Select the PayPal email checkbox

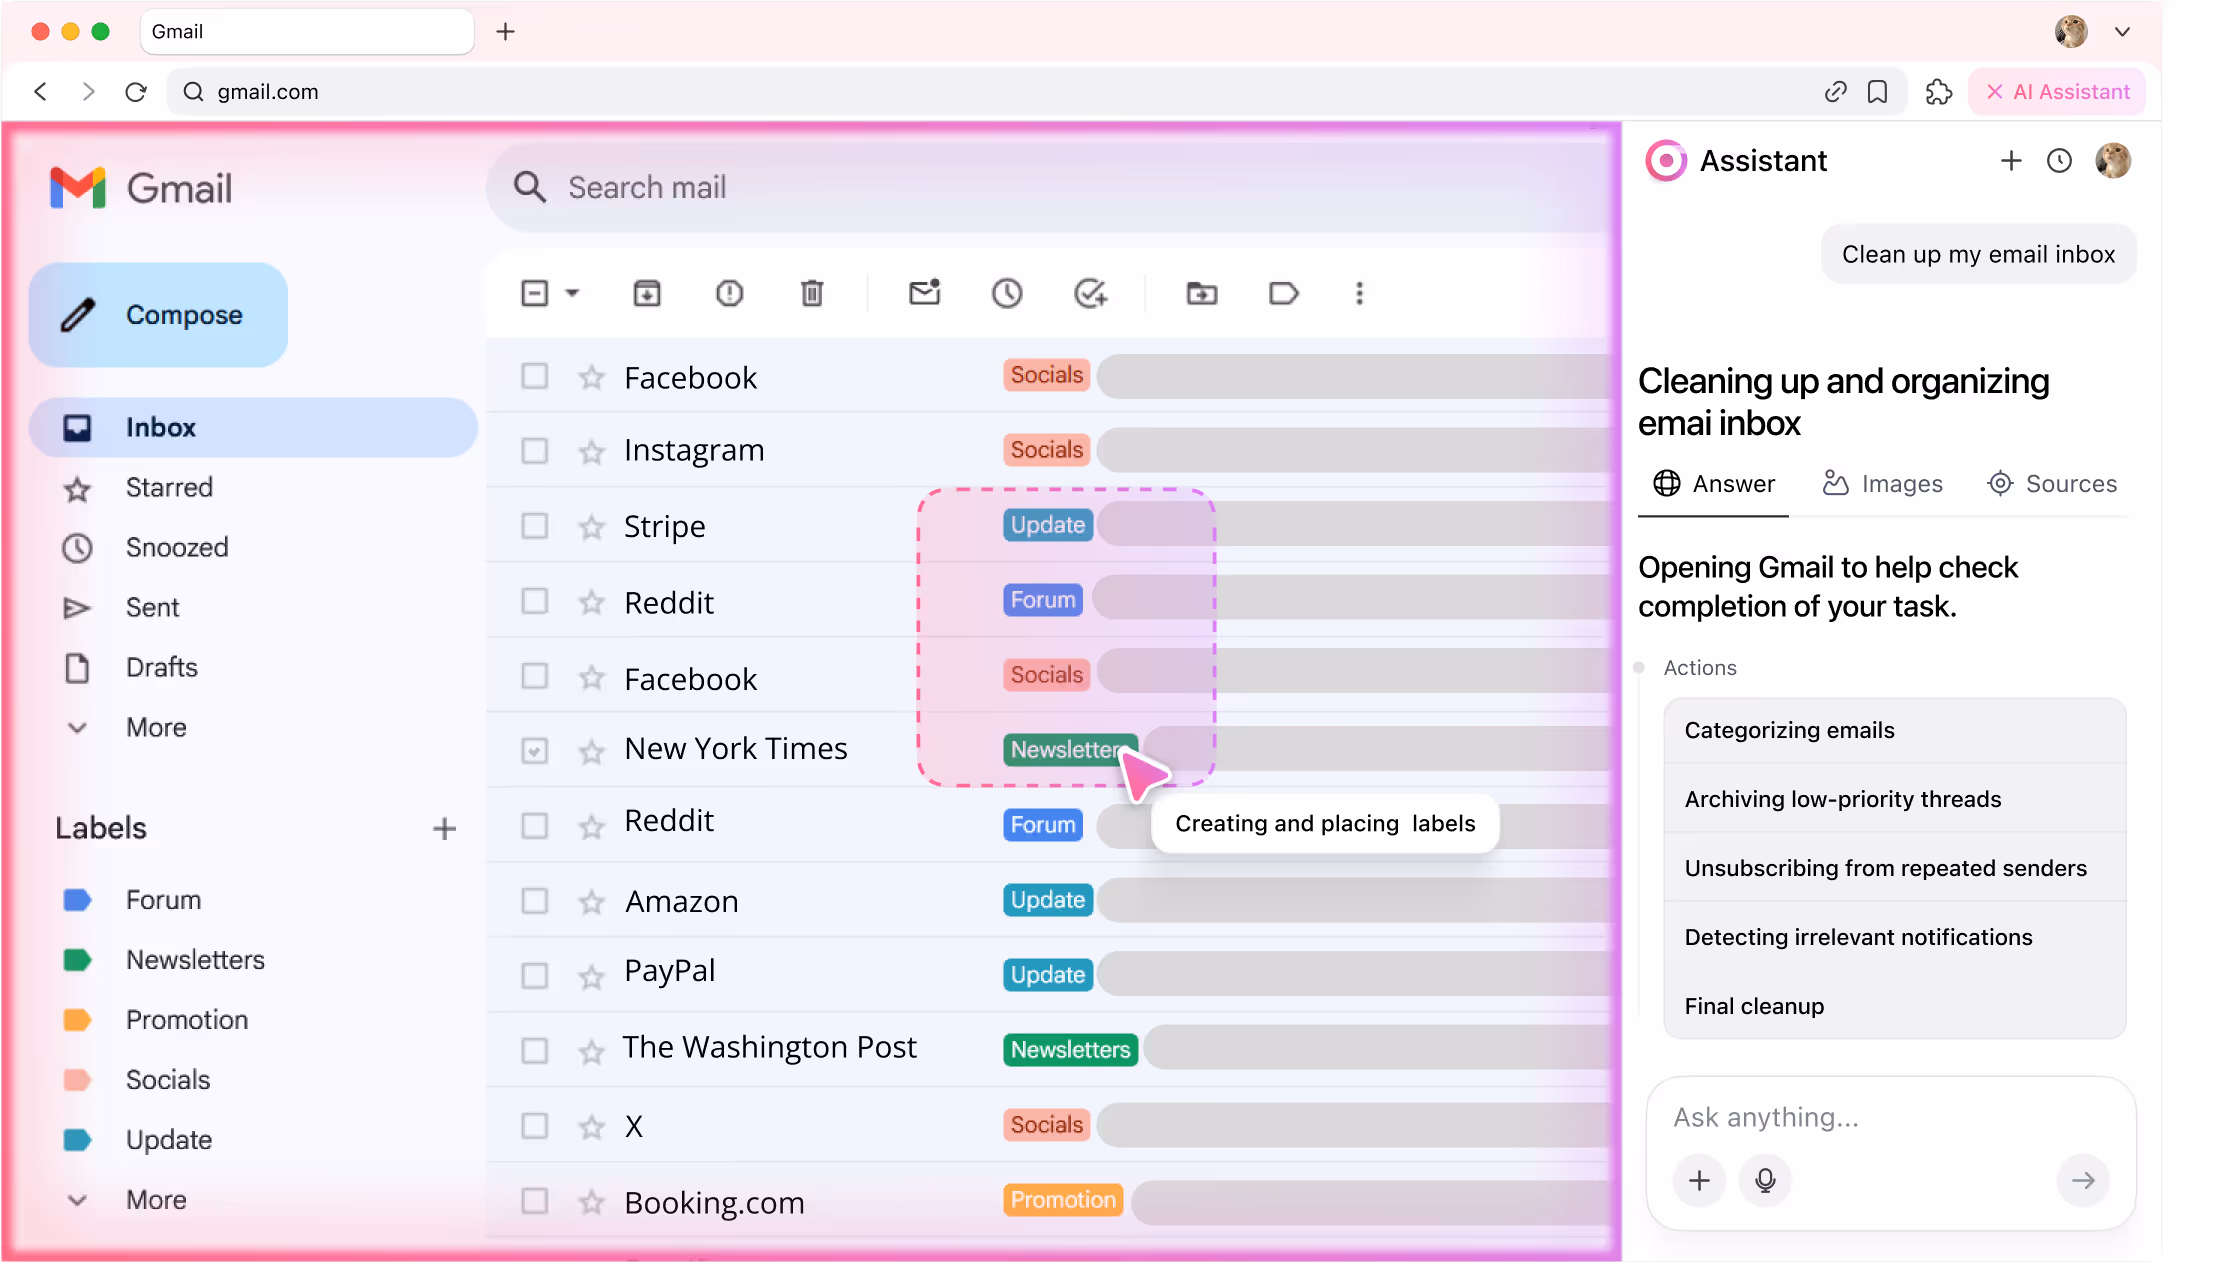pos(535,976)
